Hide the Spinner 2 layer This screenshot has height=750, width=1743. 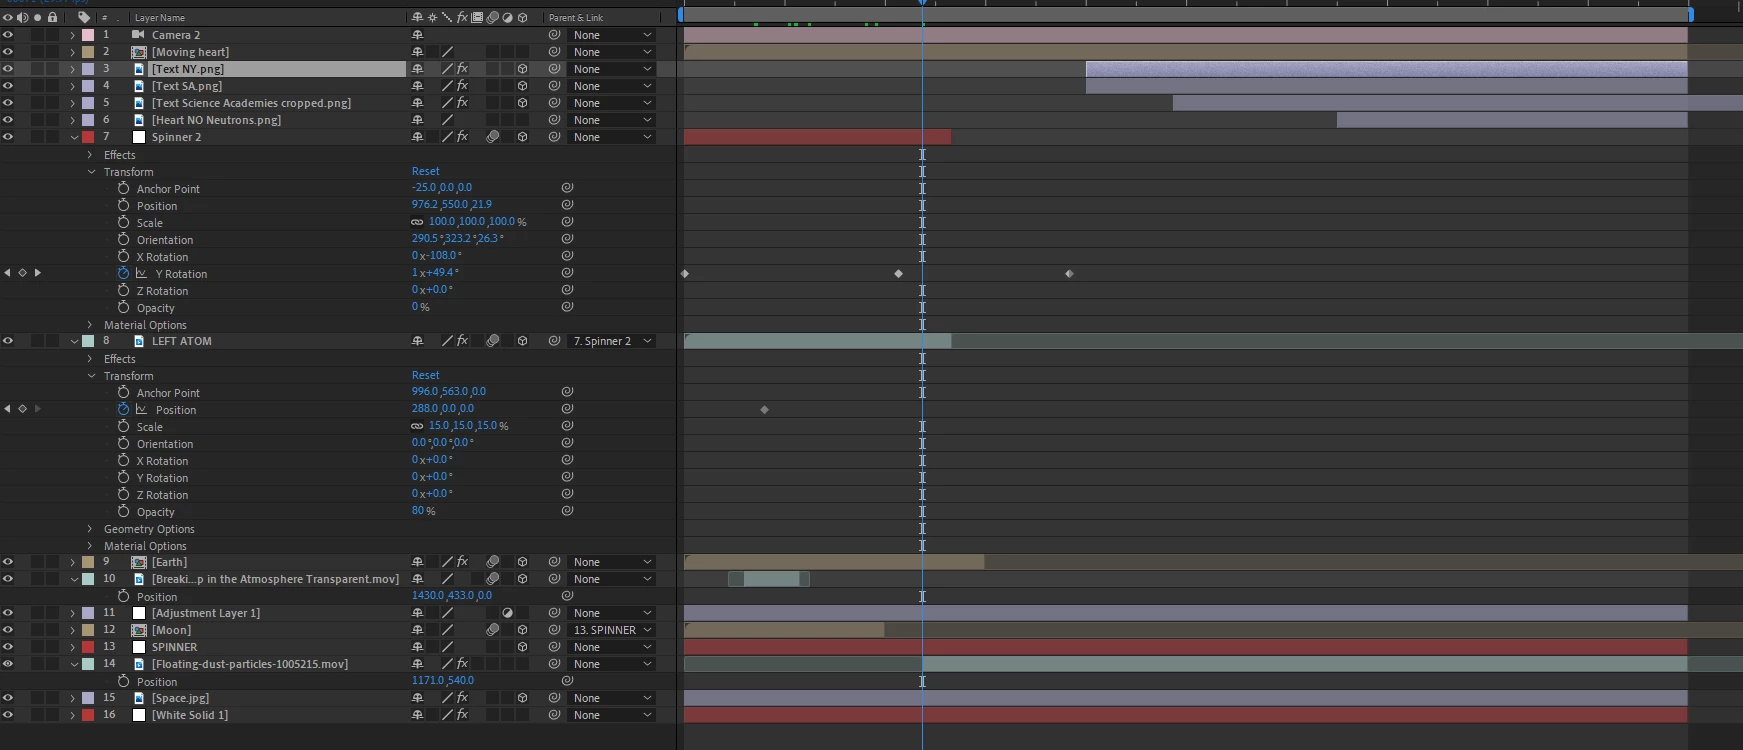tap(8, 137)
